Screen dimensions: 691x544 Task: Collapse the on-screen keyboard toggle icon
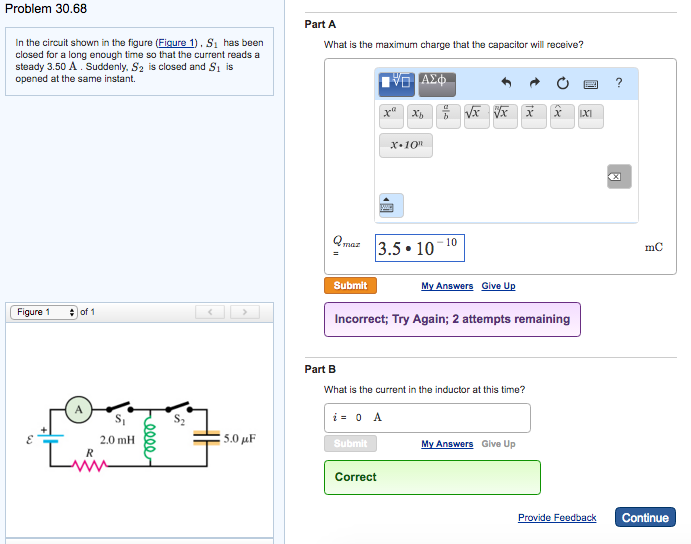tap(391, 205)
